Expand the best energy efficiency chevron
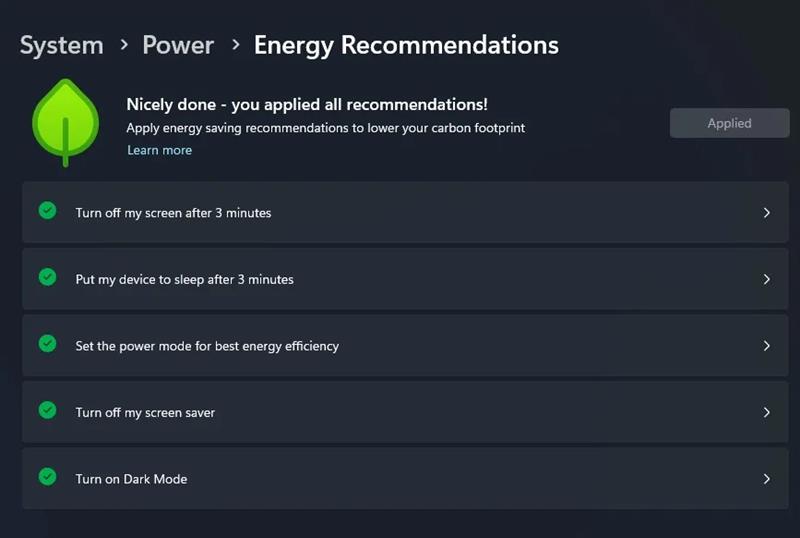 [x=767, y=346]
